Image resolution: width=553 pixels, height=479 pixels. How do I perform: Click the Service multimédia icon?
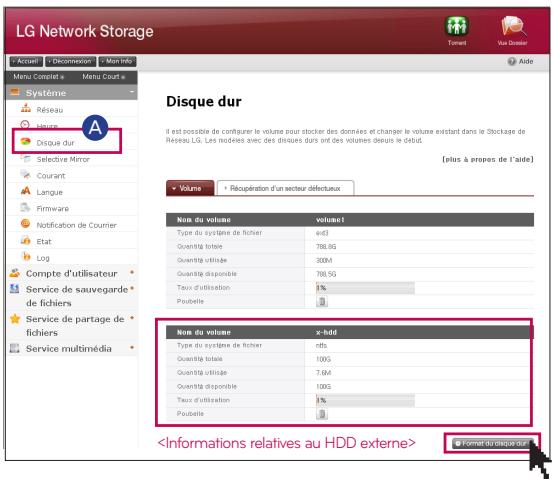[14, 348]
